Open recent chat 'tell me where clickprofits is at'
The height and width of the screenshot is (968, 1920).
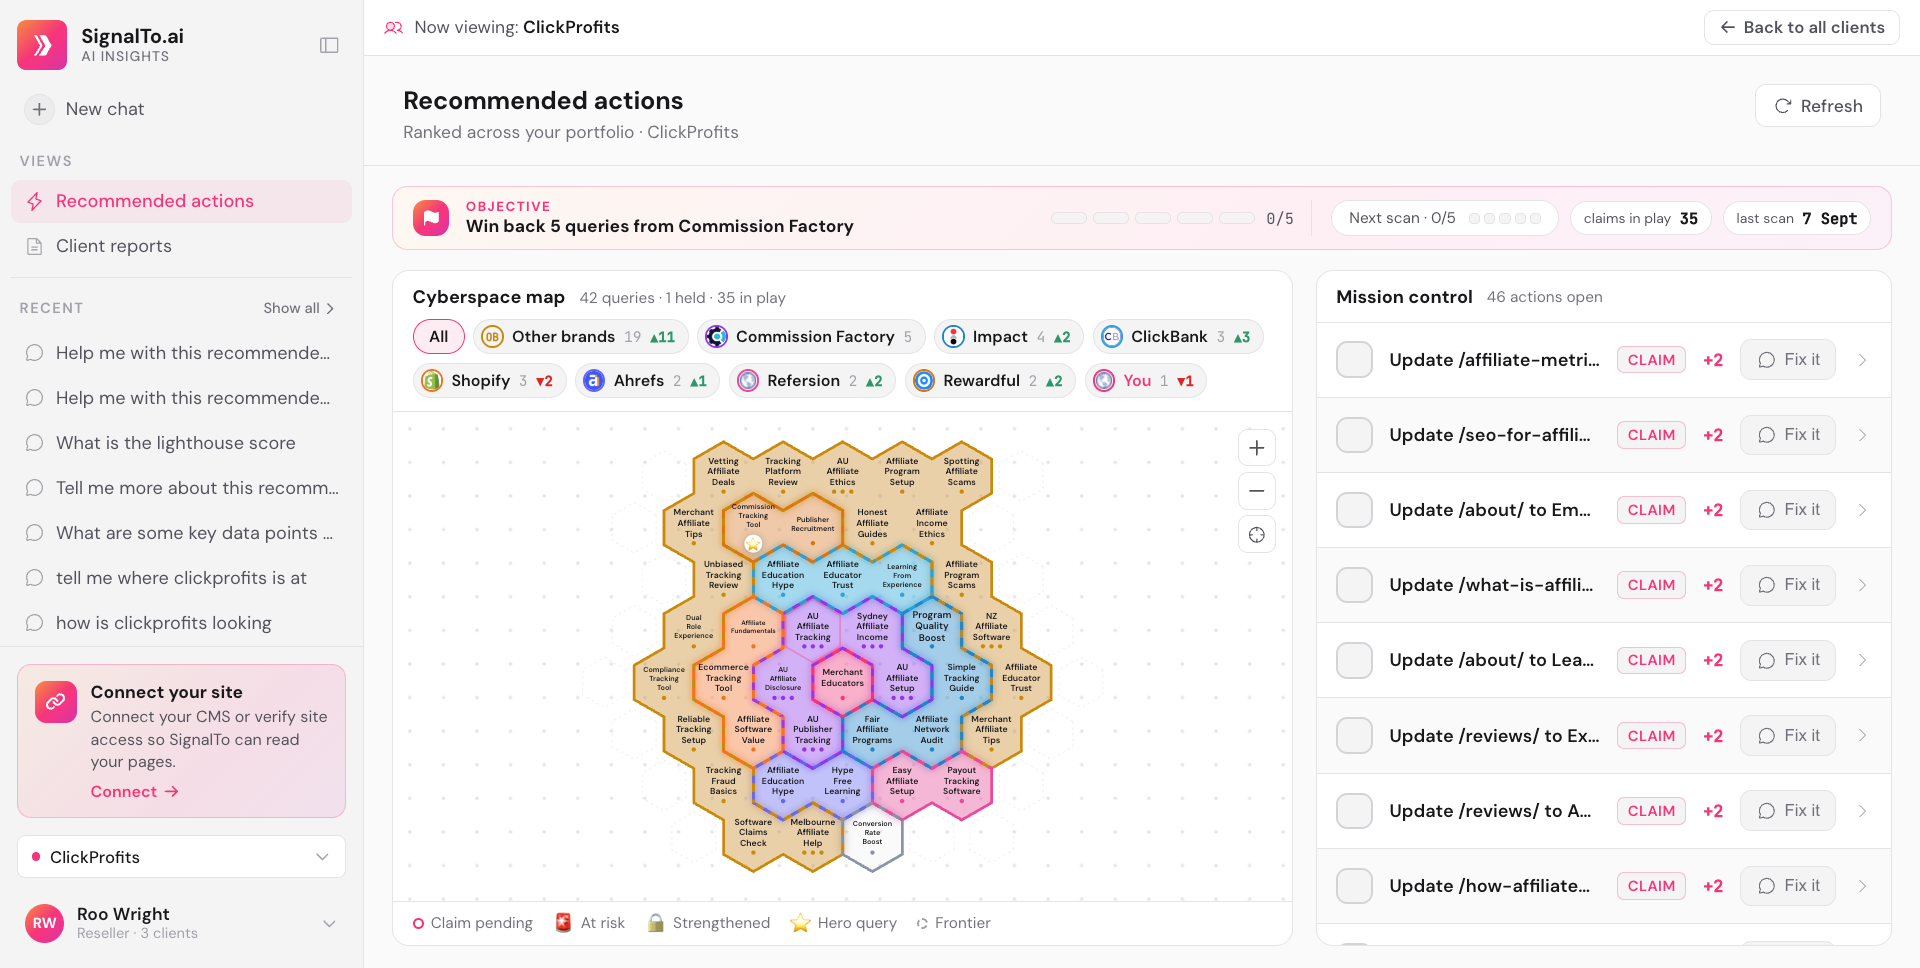point(181,578)
